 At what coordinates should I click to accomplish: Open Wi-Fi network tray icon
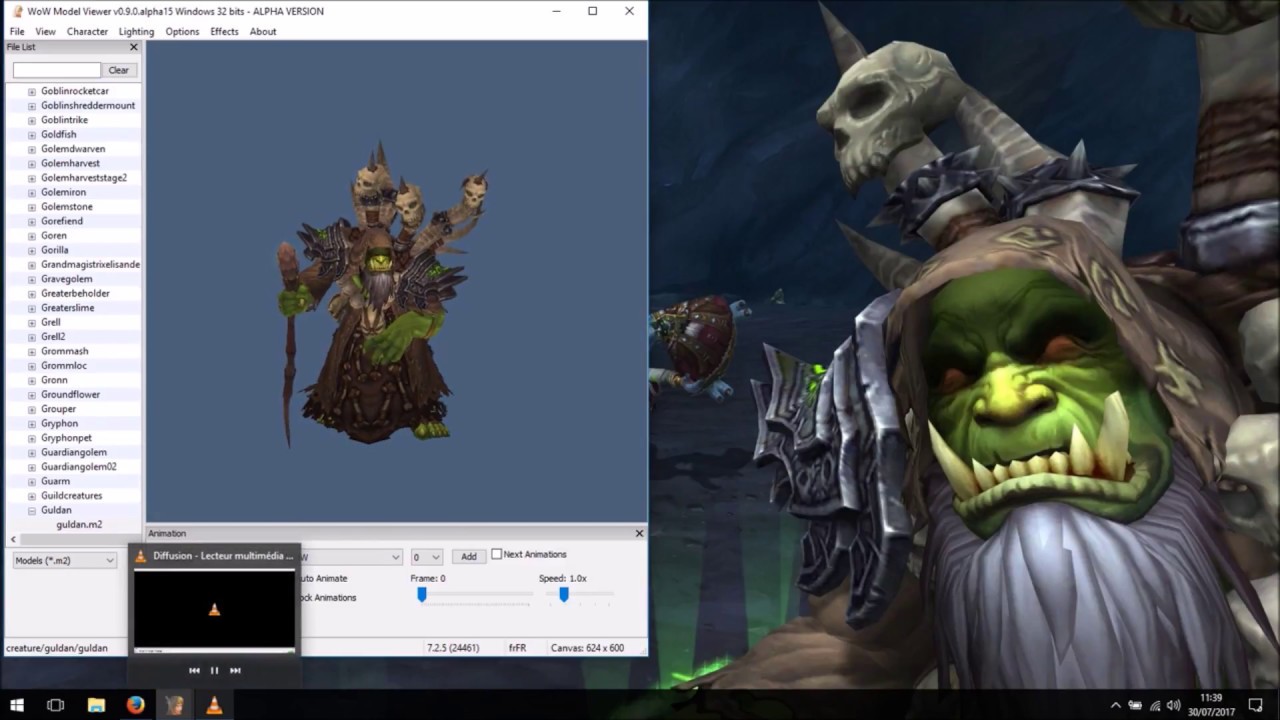click(x=1155, y=705)
